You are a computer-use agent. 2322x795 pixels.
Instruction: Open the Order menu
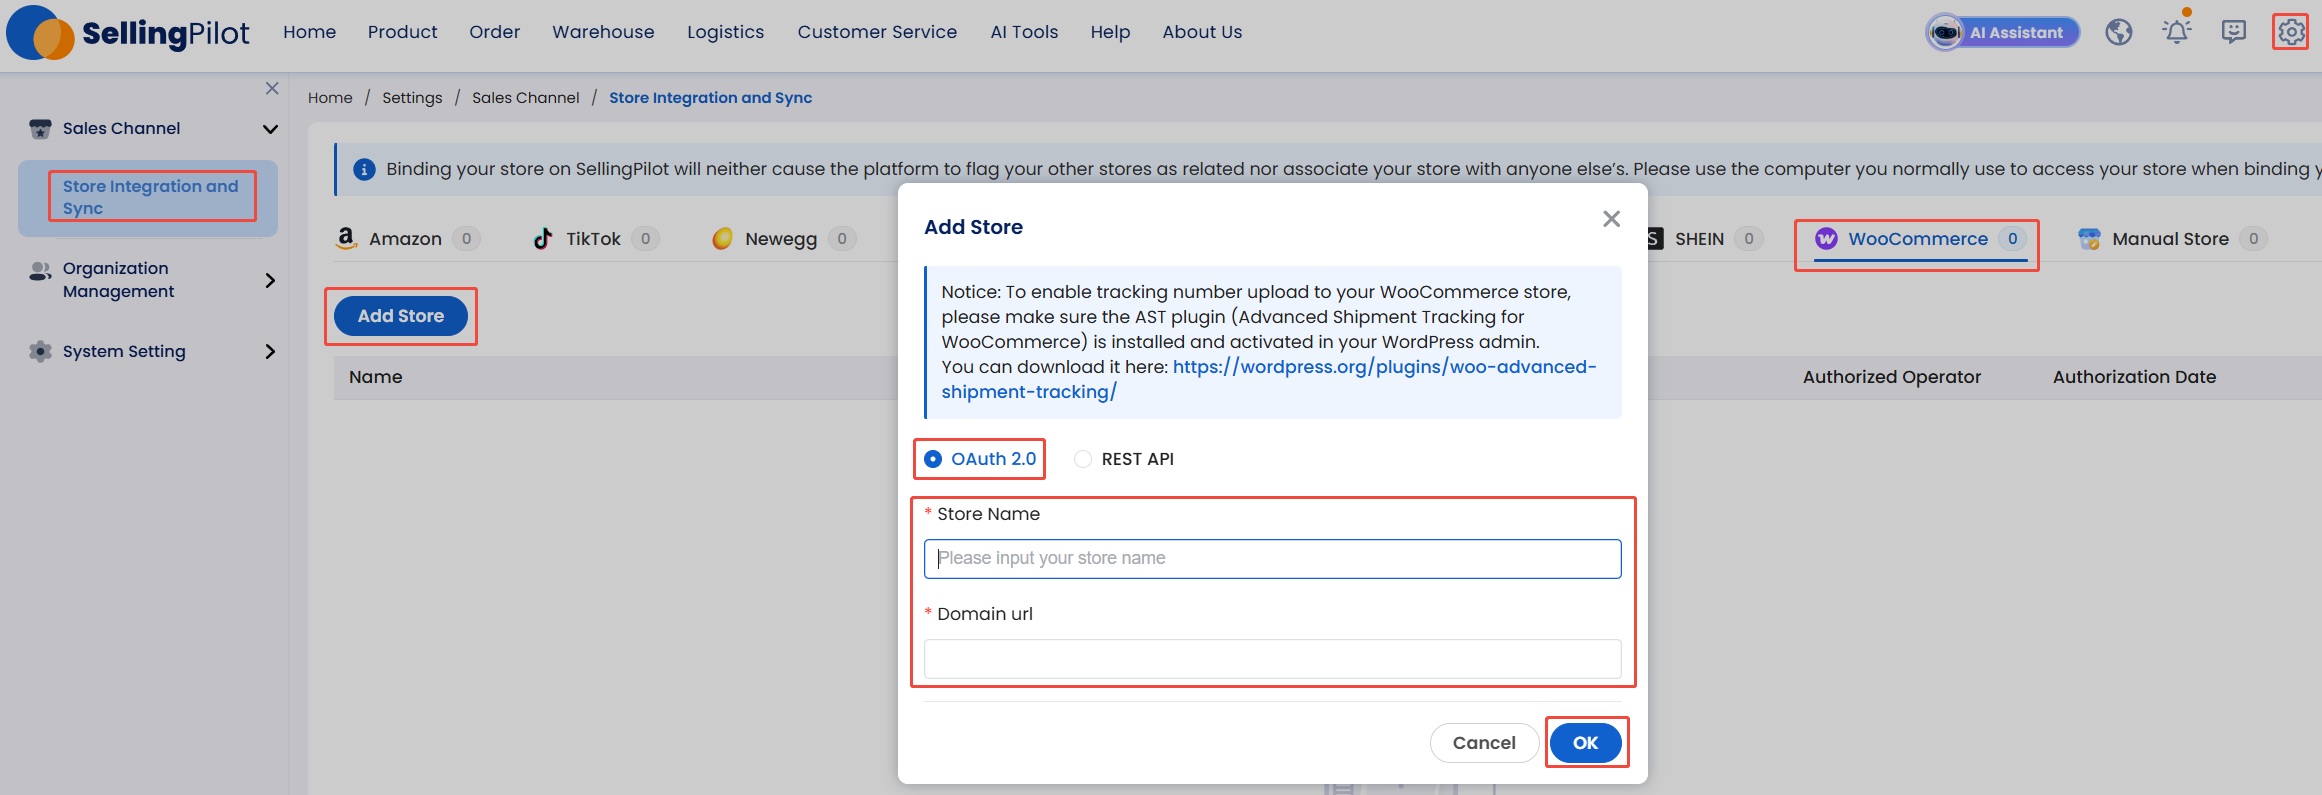(x=495, y=32)
